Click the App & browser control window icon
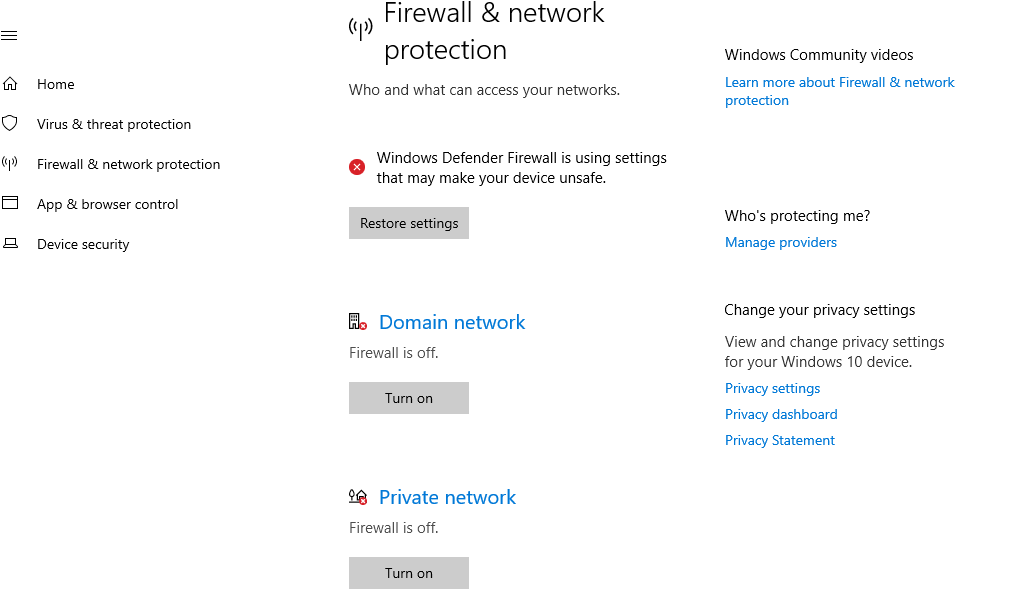 [10, 203]
